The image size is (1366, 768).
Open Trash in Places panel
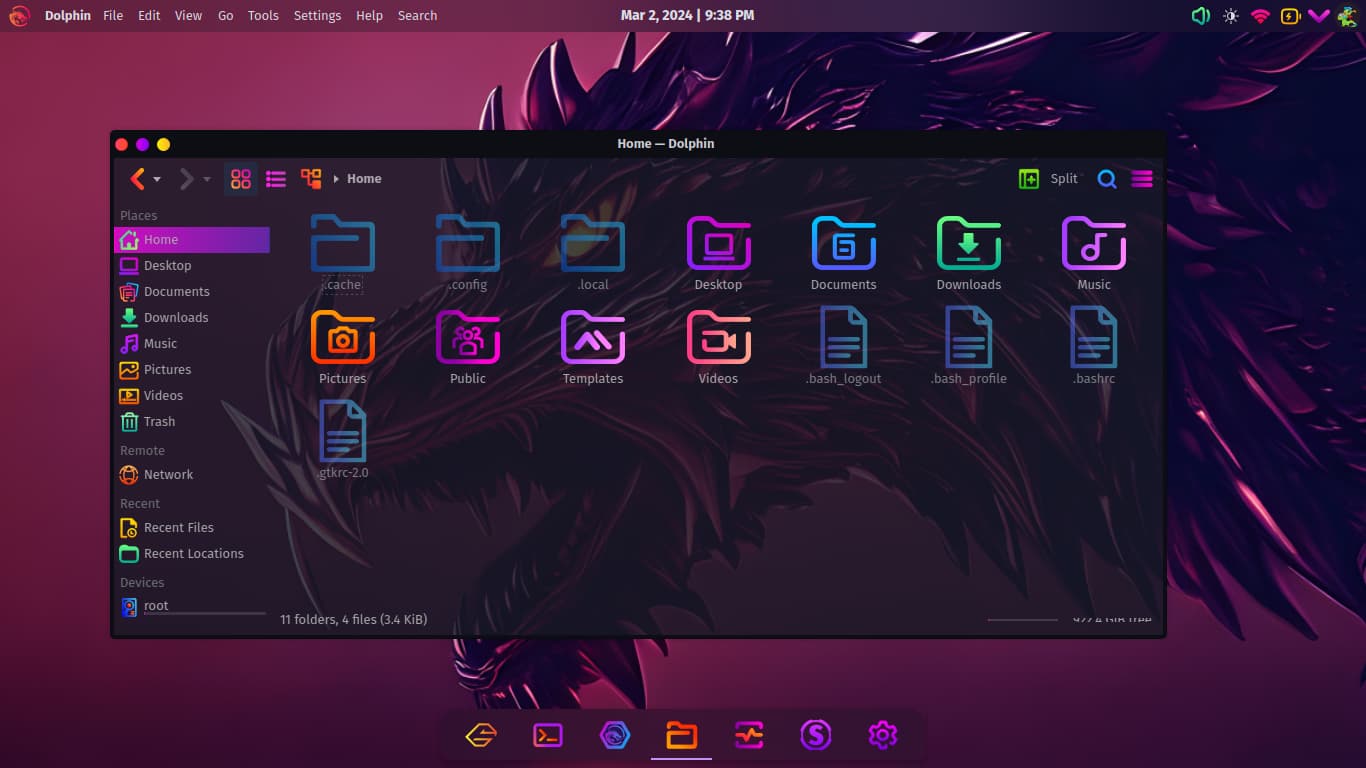(192, 422)
